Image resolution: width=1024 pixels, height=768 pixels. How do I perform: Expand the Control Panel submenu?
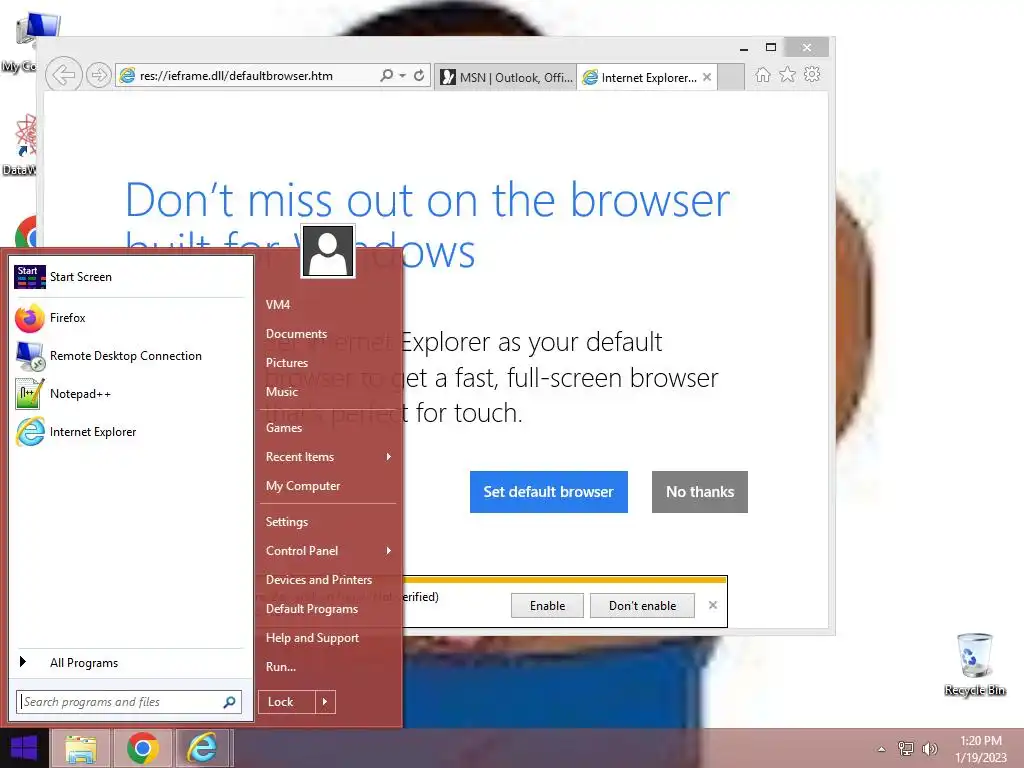click(x=328, y=551)
